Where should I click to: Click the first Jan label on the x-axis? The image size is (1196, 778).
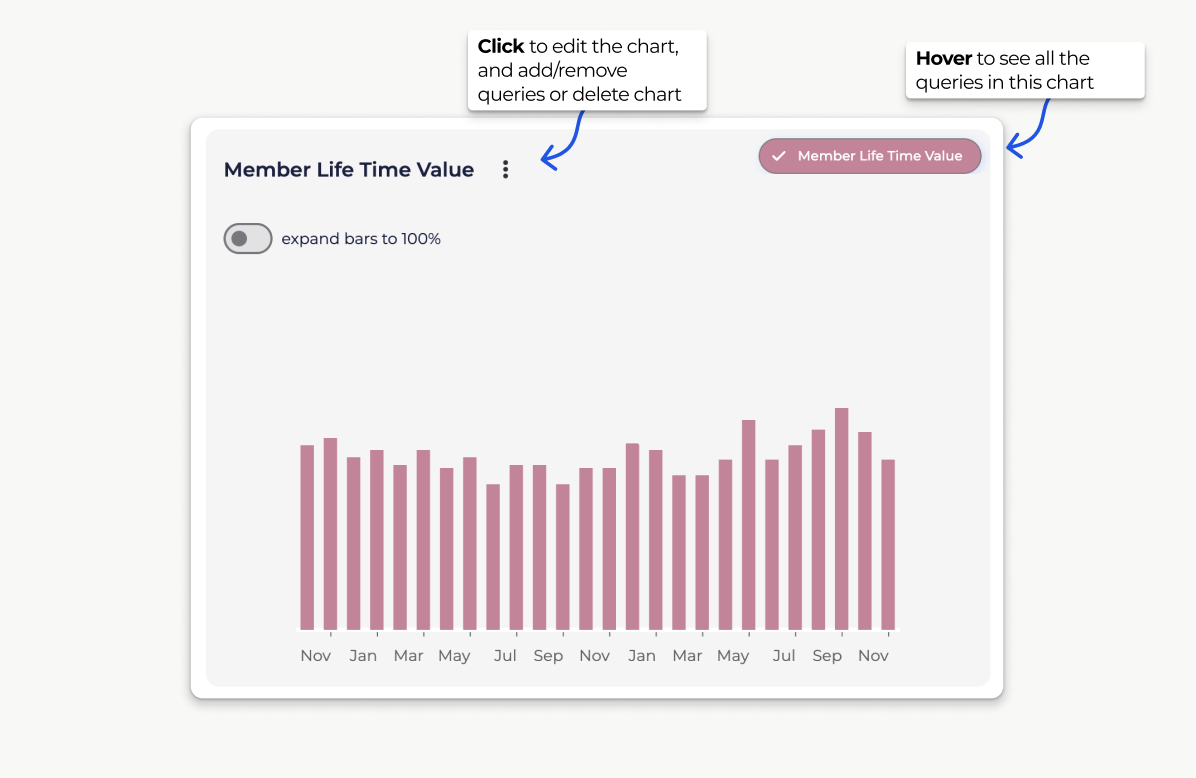click(x=363, y=656)
